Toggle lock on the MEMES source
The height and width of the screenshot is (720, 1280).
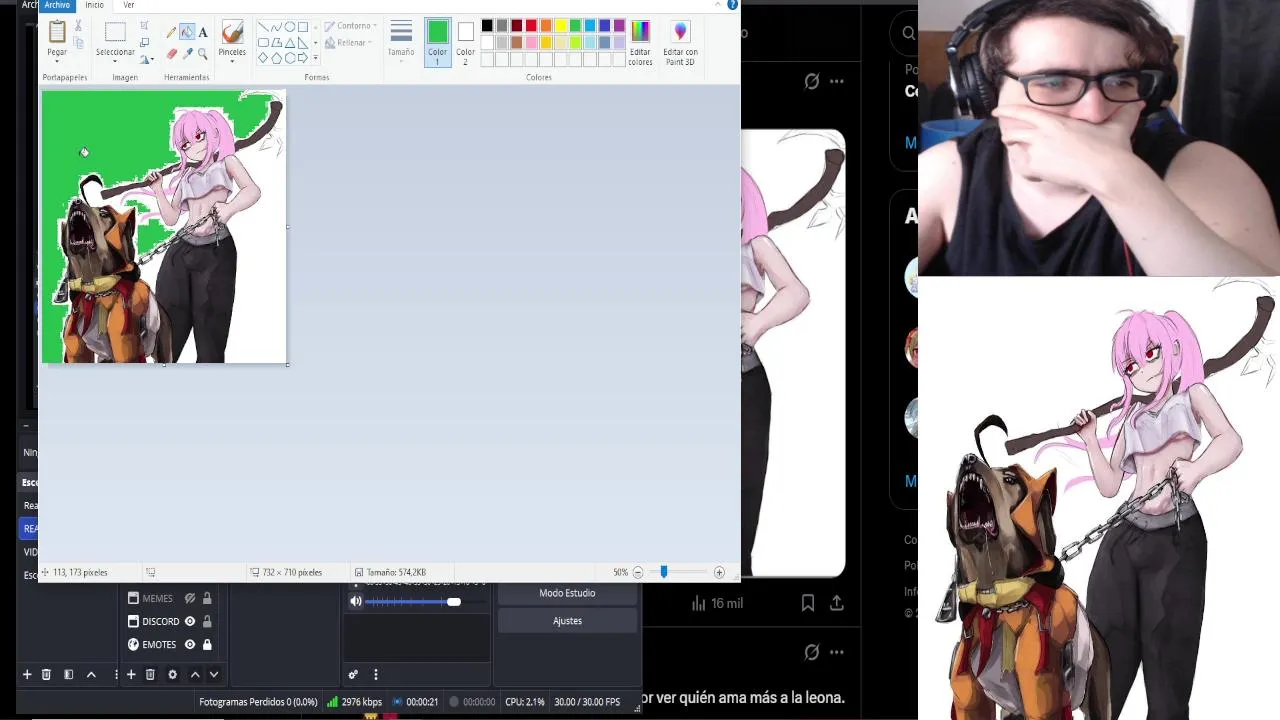[207, 598]
